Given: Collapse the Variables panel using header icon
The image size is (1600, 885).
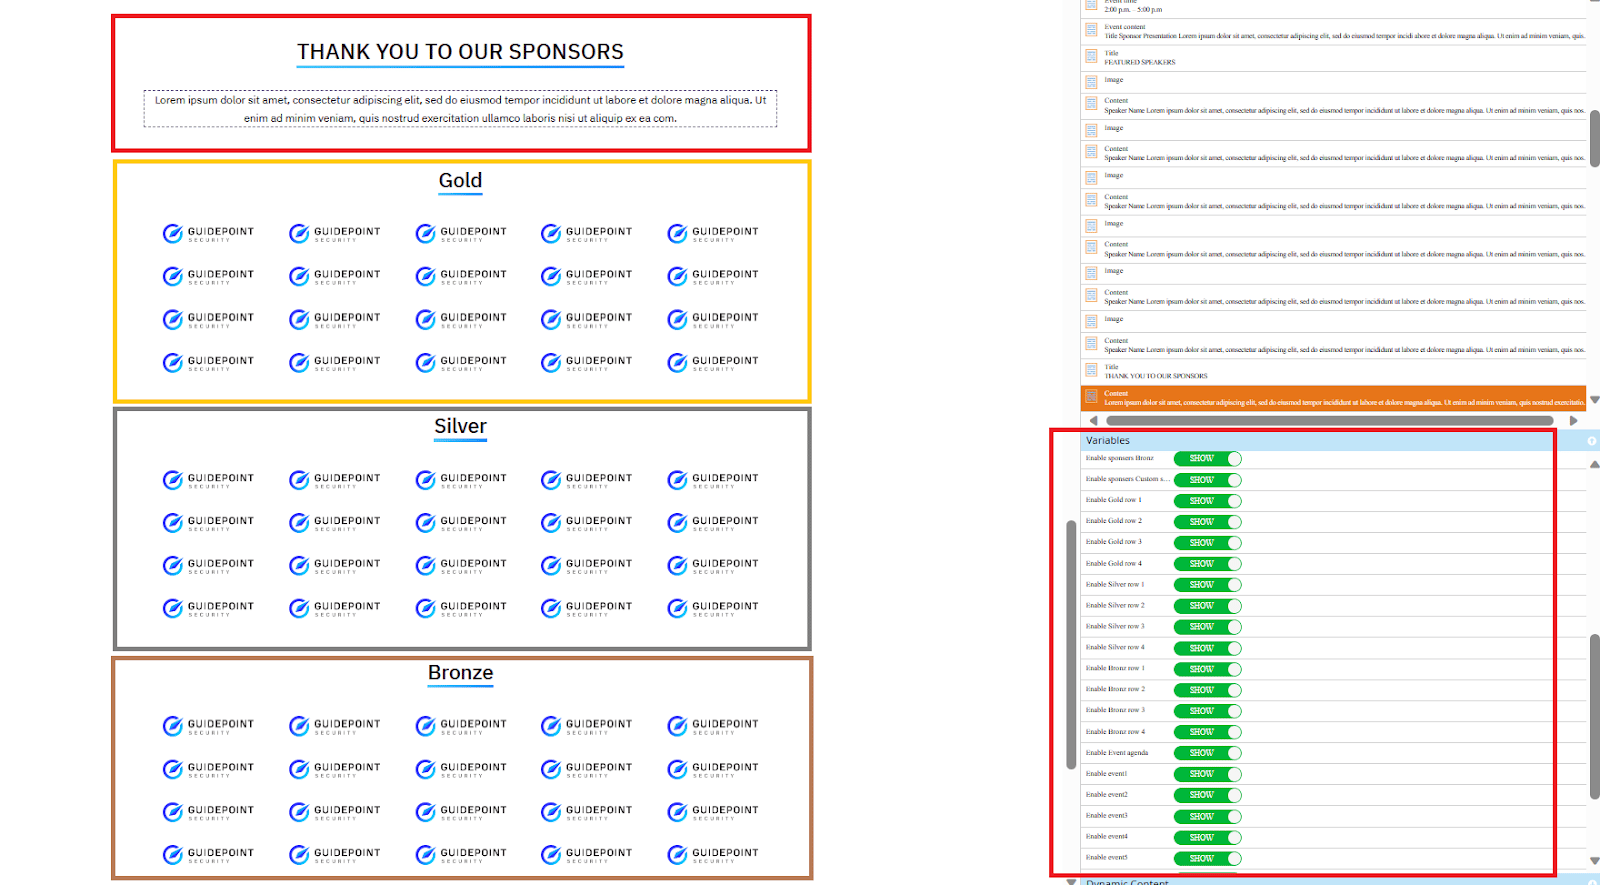Looking at the screenshot, I should click(1592, 441).
